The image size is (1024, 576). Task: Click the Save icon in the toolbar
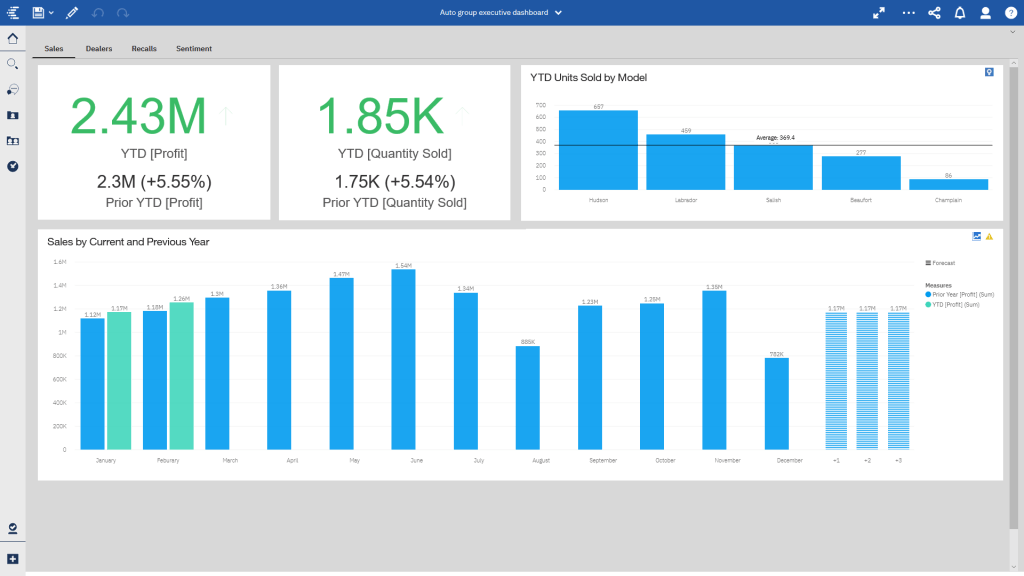pos(38,12)
